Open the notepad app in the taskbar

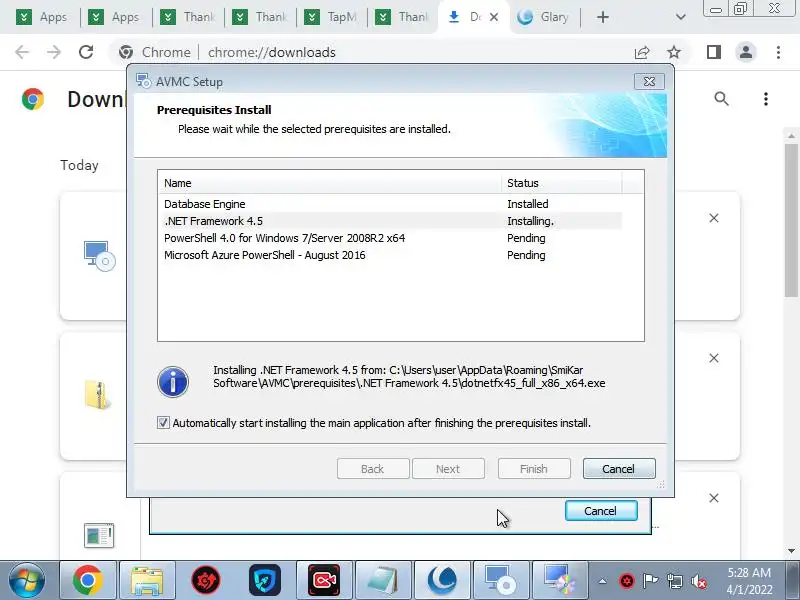click(383, 580)
